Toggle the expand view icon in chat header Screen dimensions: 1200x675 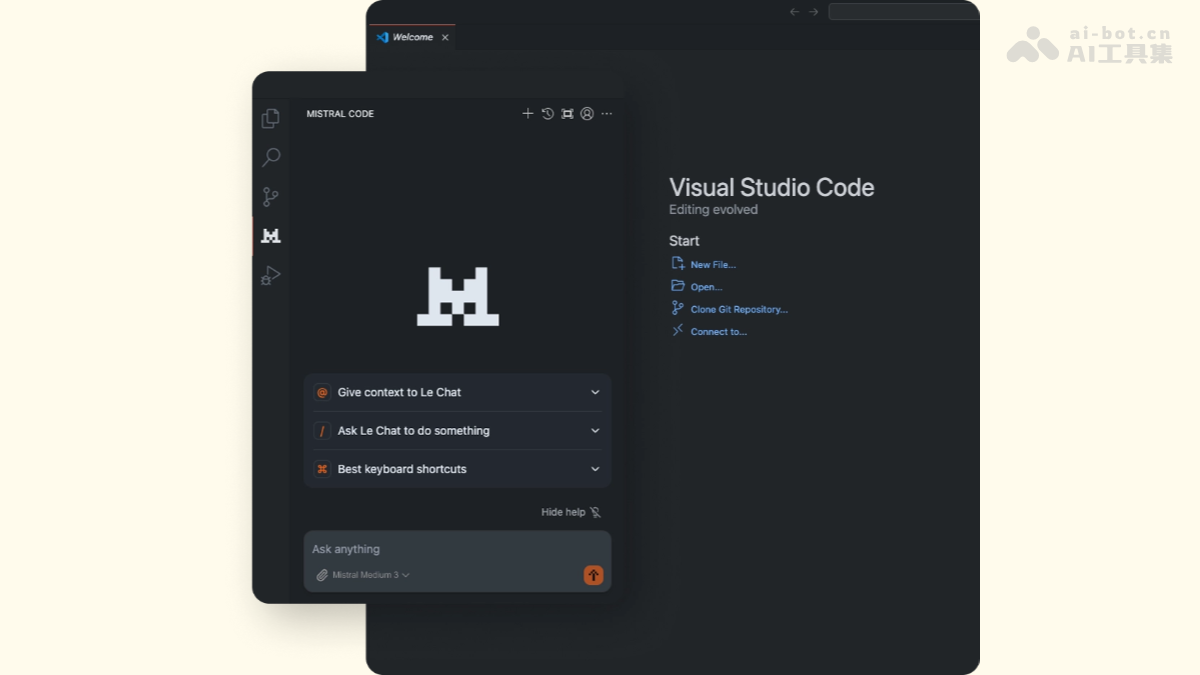(x=567, y=113)
